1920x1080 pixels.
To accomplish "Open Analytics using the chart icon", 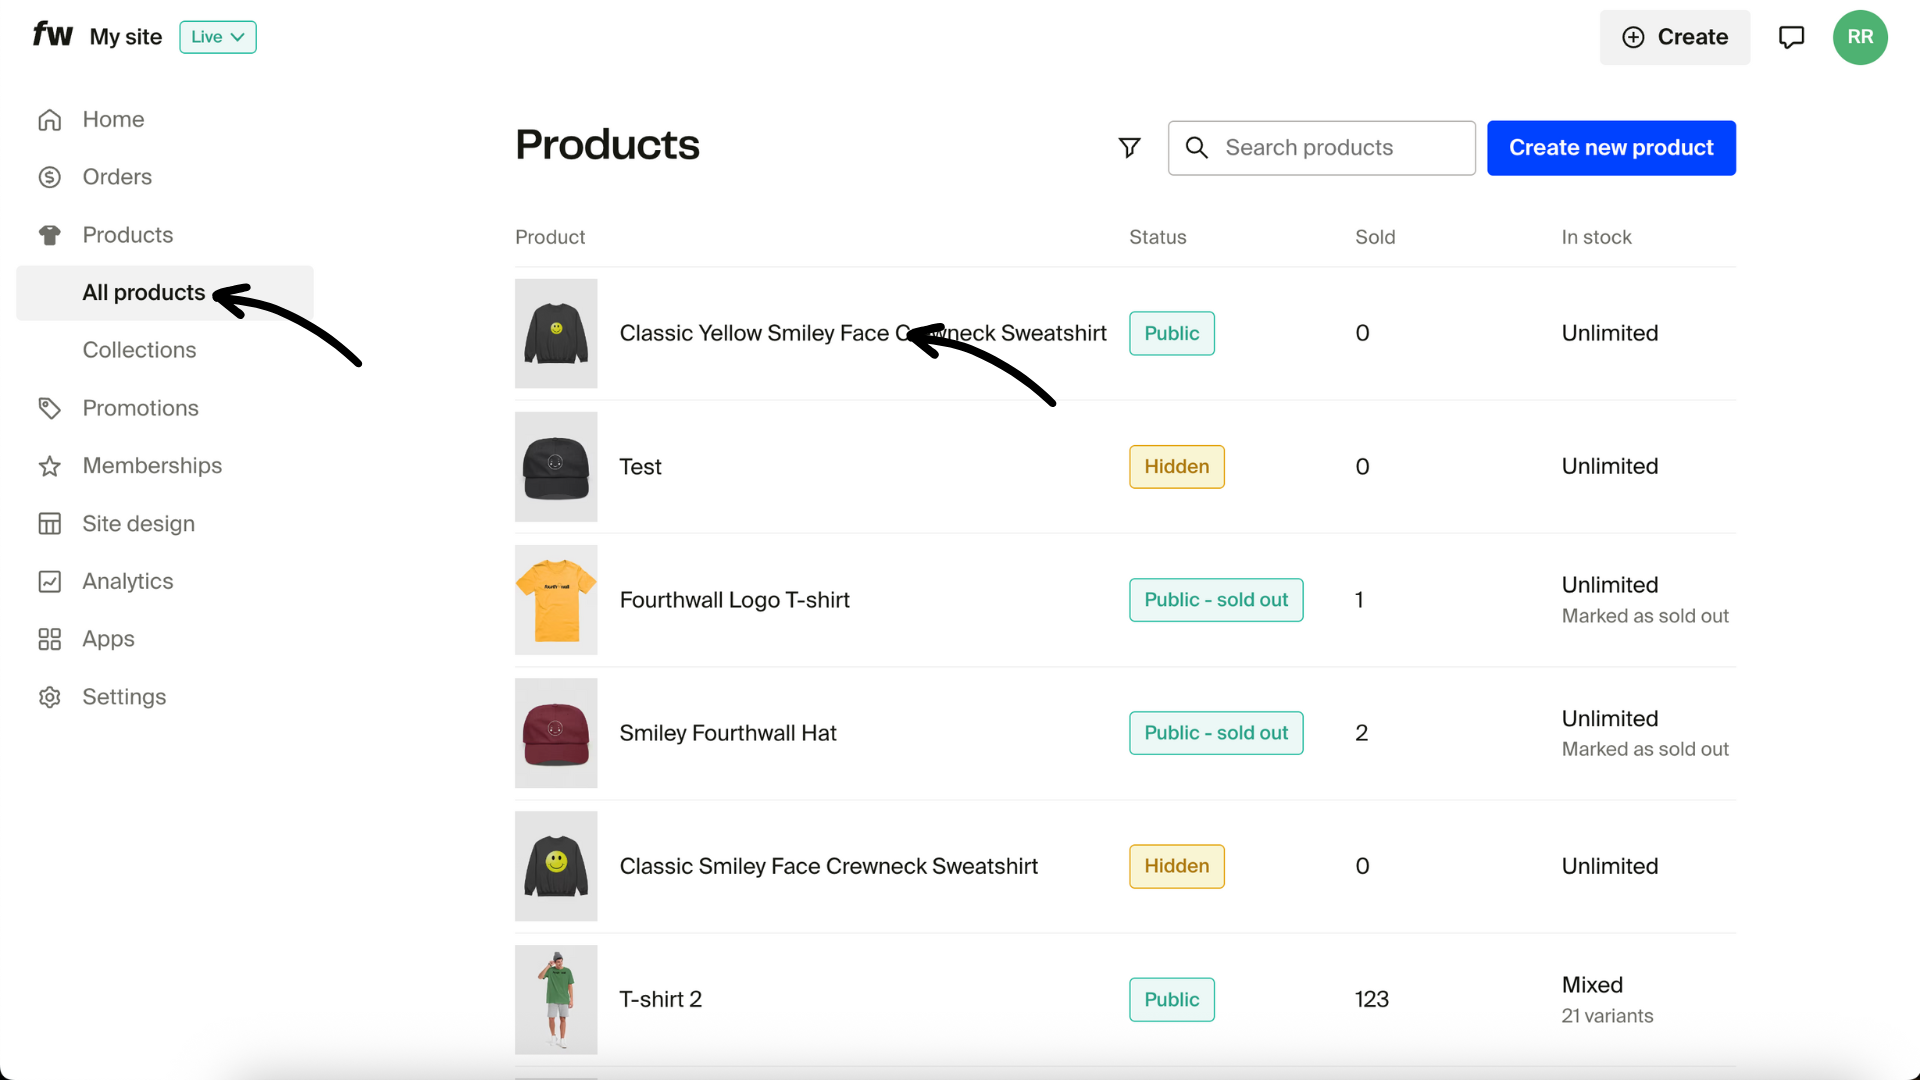I will [x=50, y=581].
